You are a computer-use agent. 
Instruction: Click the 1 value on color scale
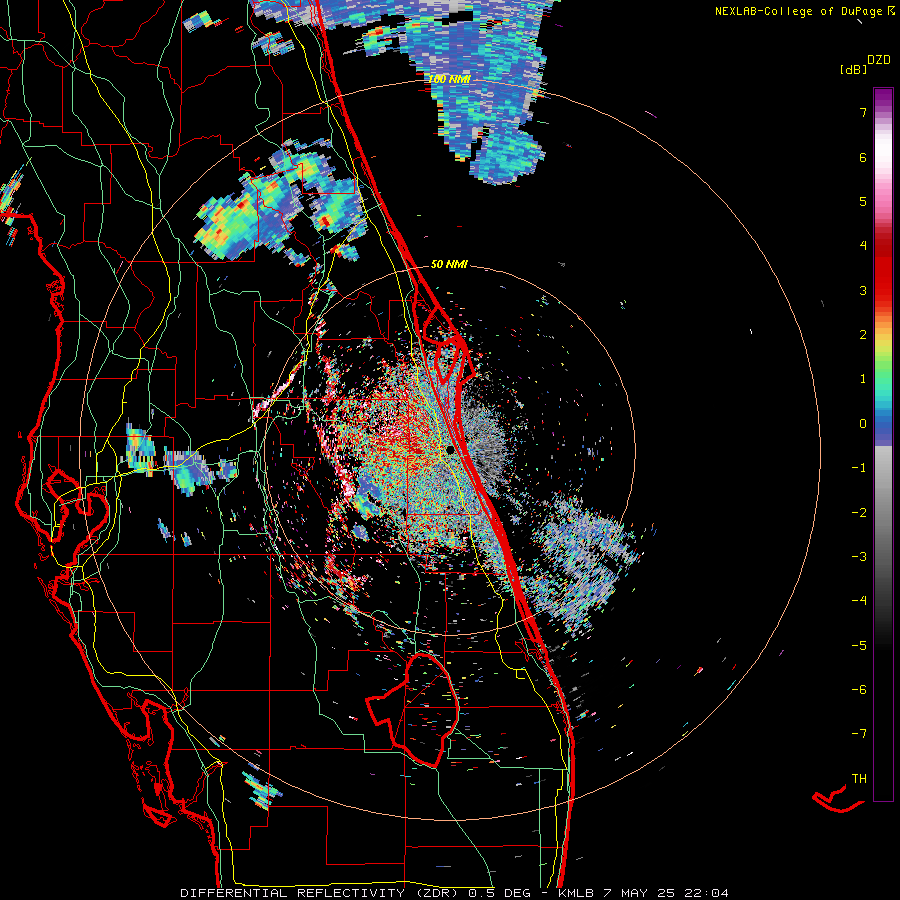coord(863,379)
